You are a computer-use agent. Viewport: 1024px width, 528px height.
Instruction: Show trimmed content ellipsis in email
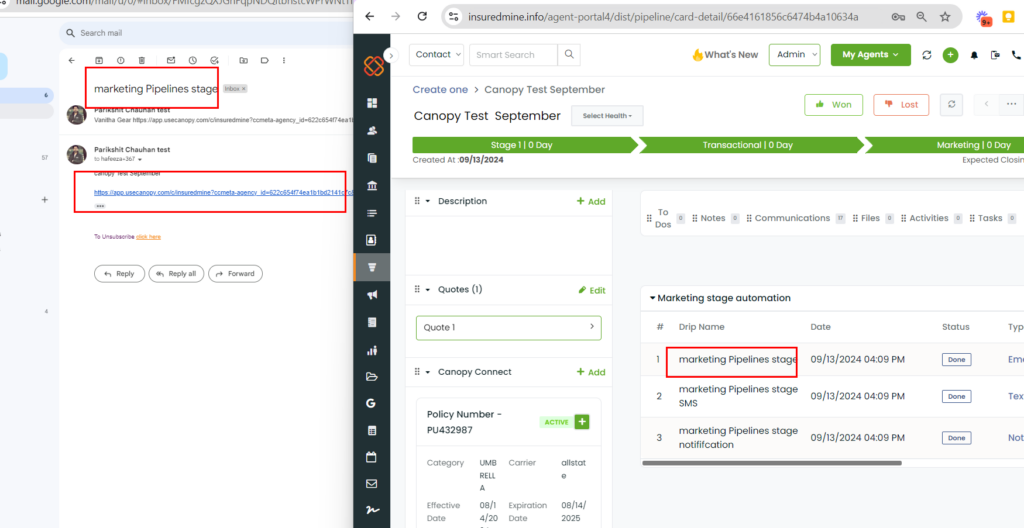pyautogui.click(x=100, y=206)
